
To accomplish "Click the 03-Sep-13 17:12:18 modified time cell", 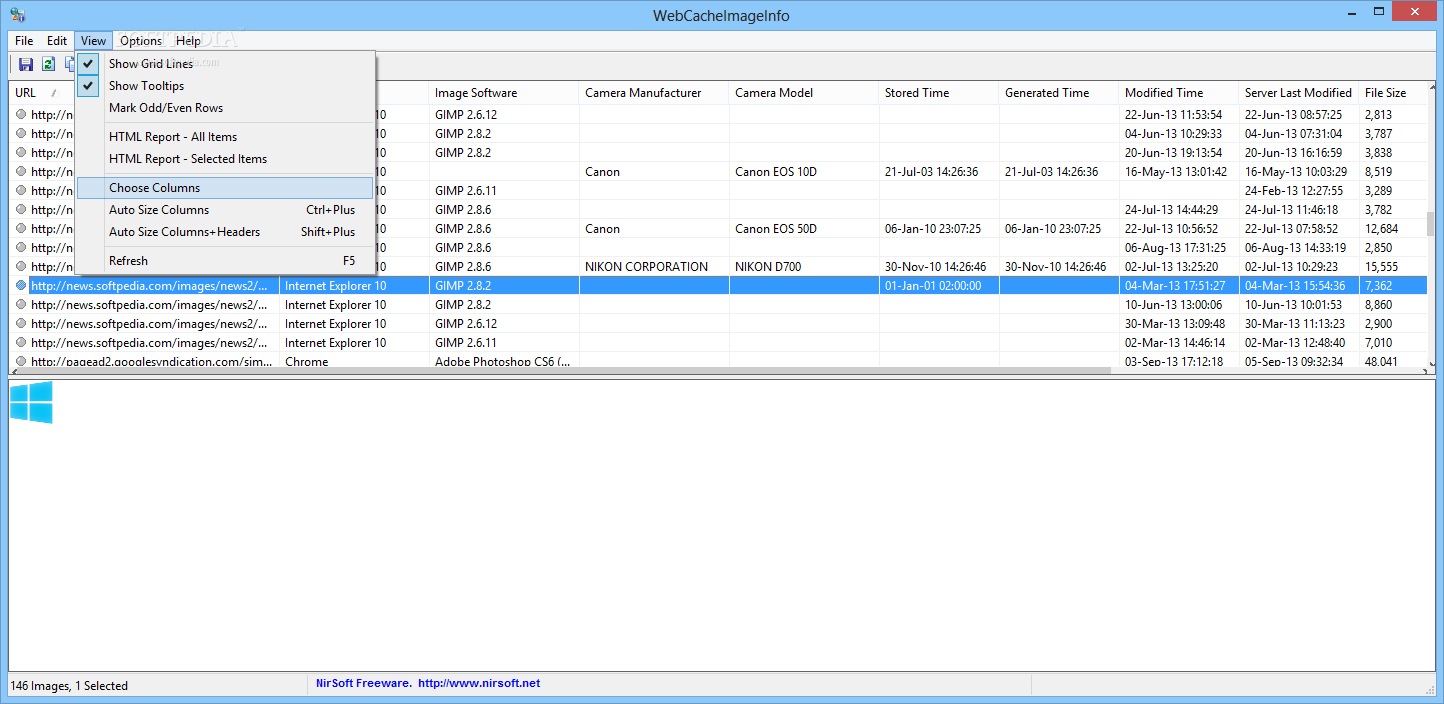I will point(1179,362).
